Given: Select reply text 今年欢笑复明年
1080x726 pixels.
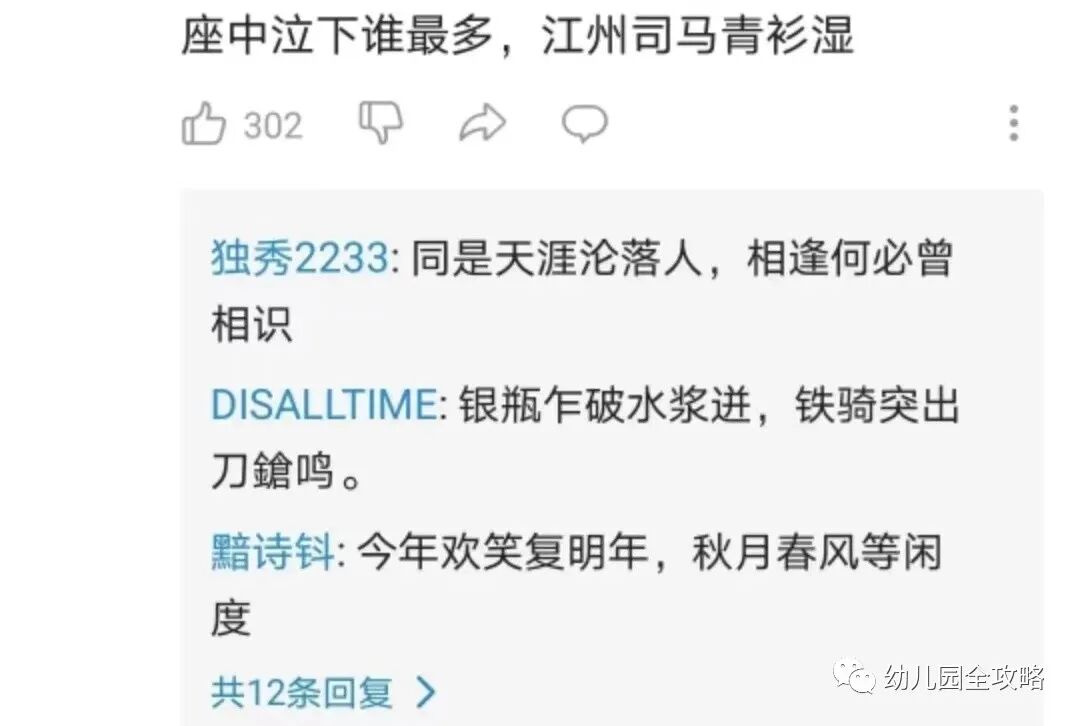Looking at the screenshot, I should point(503,552).
